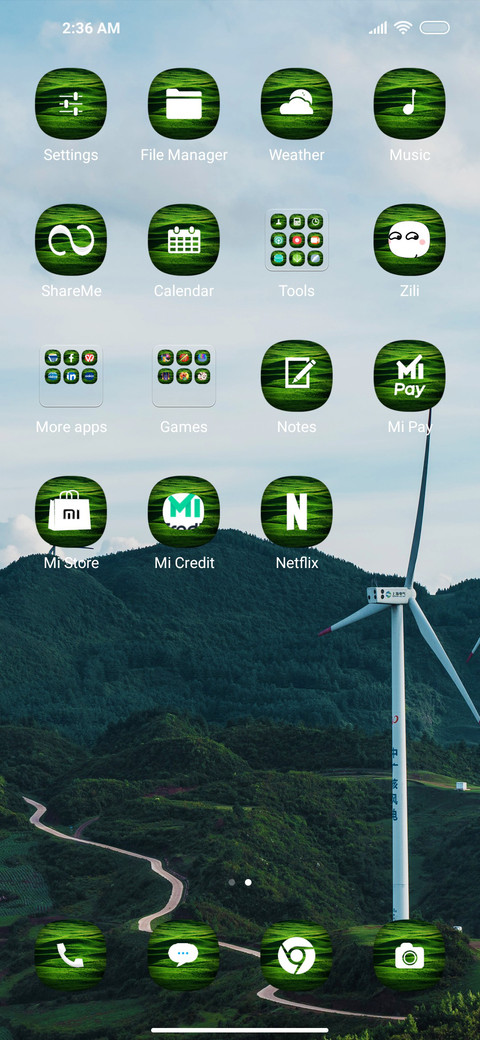Launch Netflix
Image resolution: width=480 pixels, height=1040 pixels.
click(296, 511)
